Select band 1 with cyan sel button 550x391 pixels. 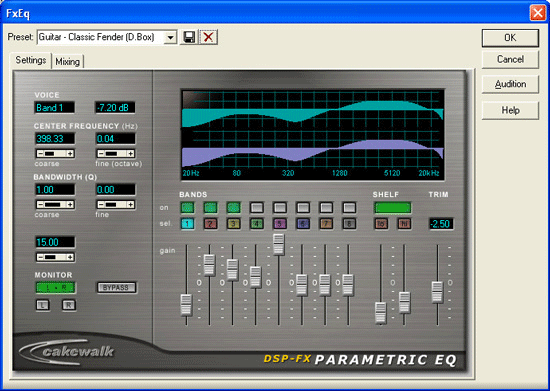tap(187, 224)
